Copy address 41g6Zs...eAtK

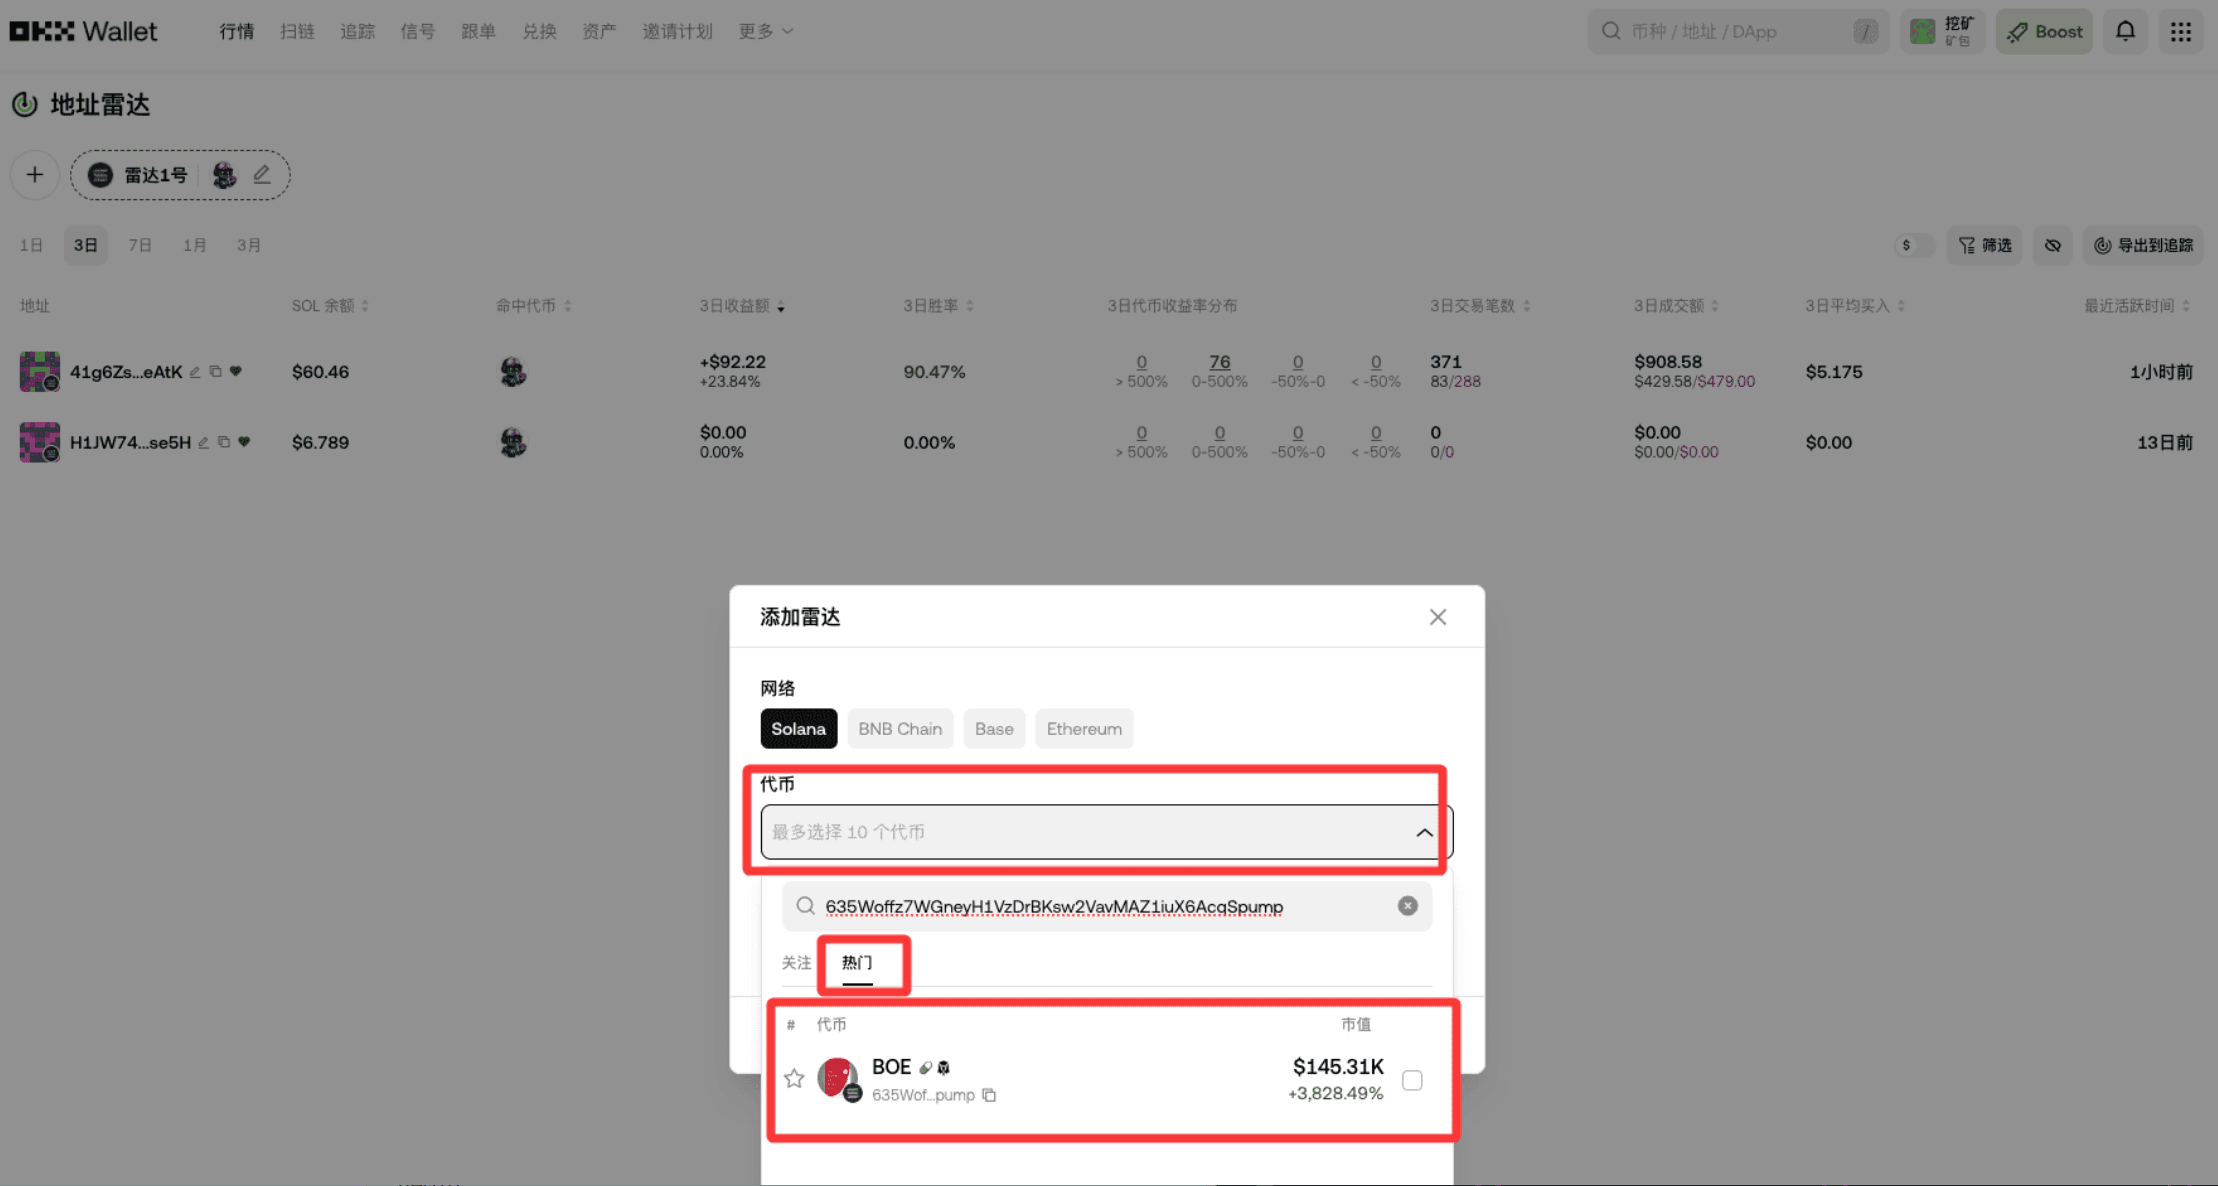(215, 372)
